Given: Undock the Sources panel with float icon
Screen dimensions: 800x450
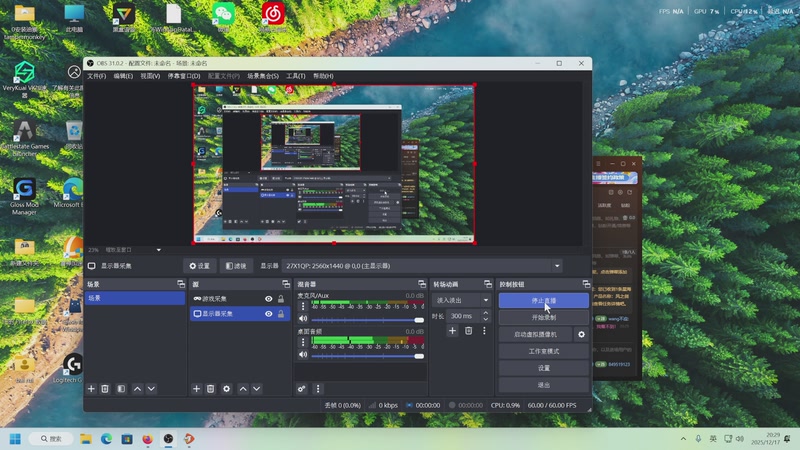Looking at the screenshot, I should coord(286,284).
